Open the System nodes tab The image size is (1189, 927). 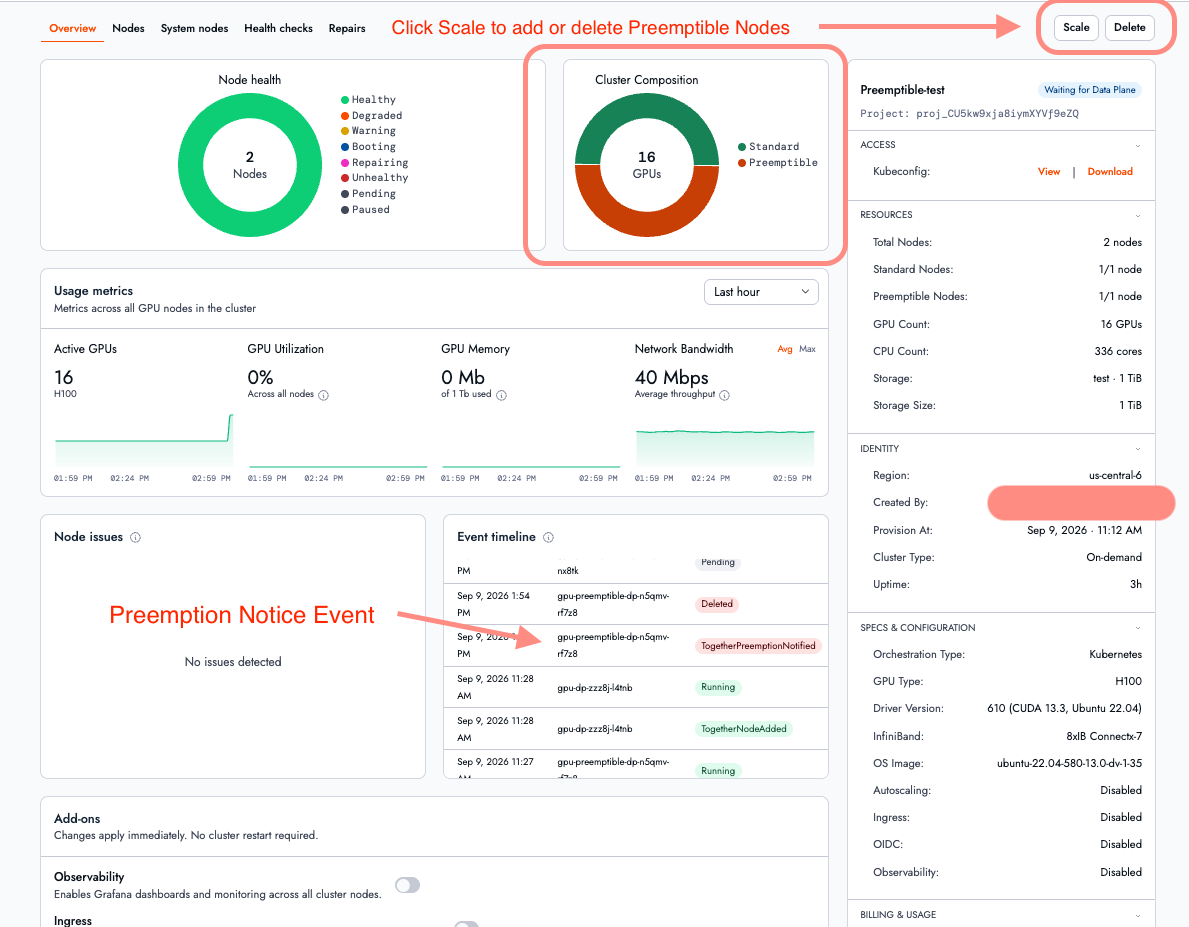click(x=194, y=28)
